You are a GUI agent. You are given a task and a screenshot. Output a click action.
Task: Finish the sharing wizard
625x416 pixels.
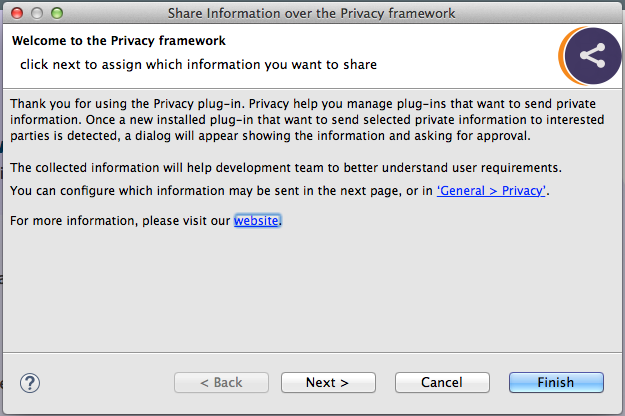coord(556,383)
